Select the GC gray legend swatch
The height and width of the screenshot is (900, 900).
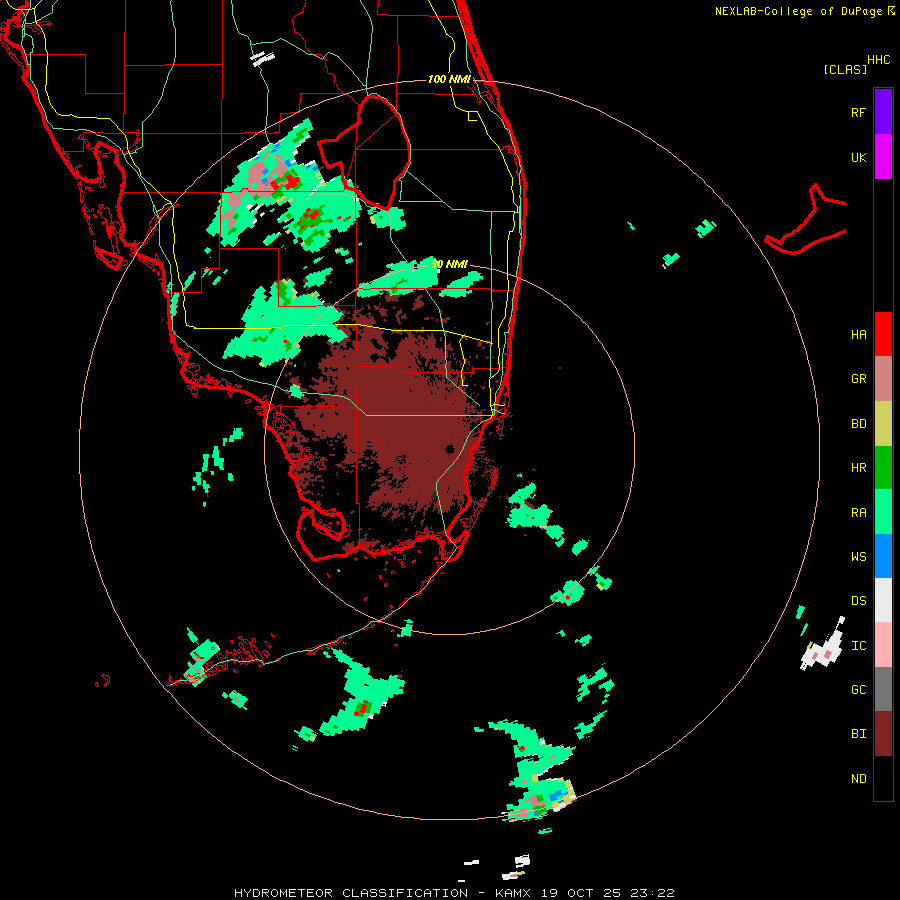(x=883, y=689)
